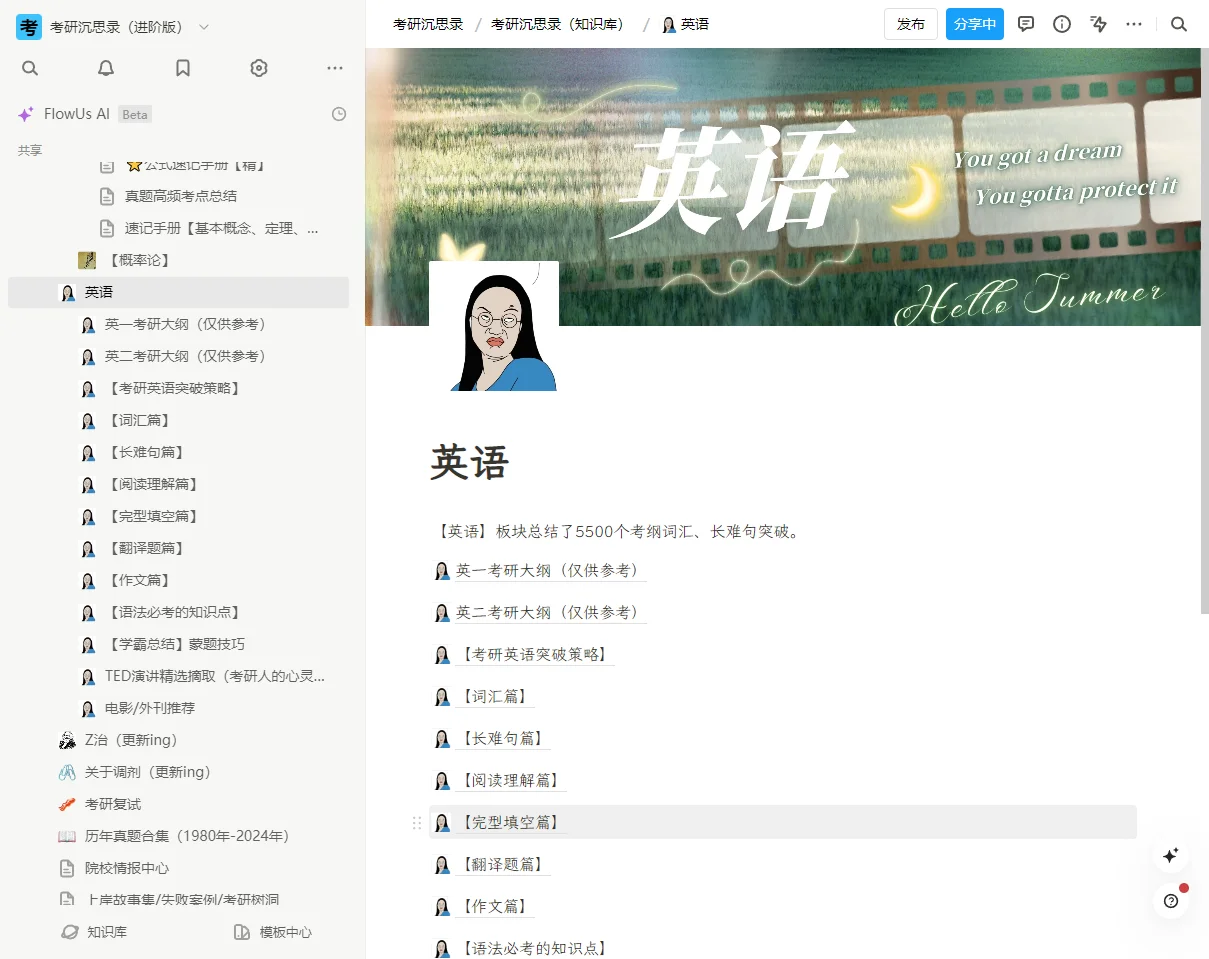Open sidebar 英二考研大纲（仅供参考）
This screenshot has width=1209, height=959.
click(188, 356)
